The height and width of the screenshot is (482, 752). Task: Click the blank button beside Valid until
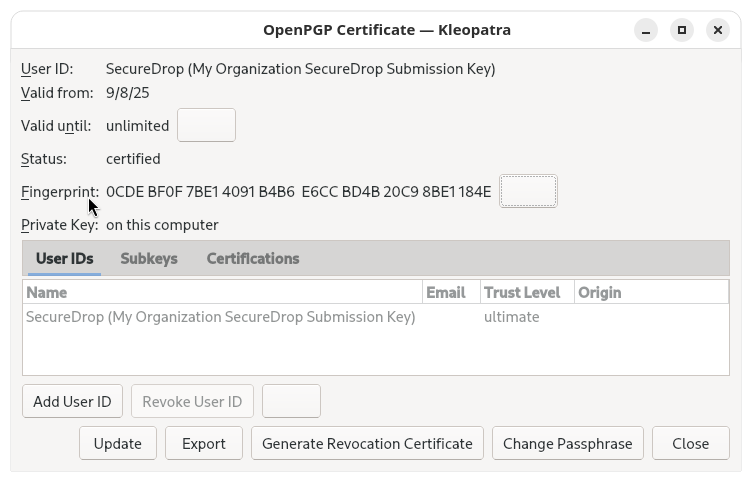(206, 126)
